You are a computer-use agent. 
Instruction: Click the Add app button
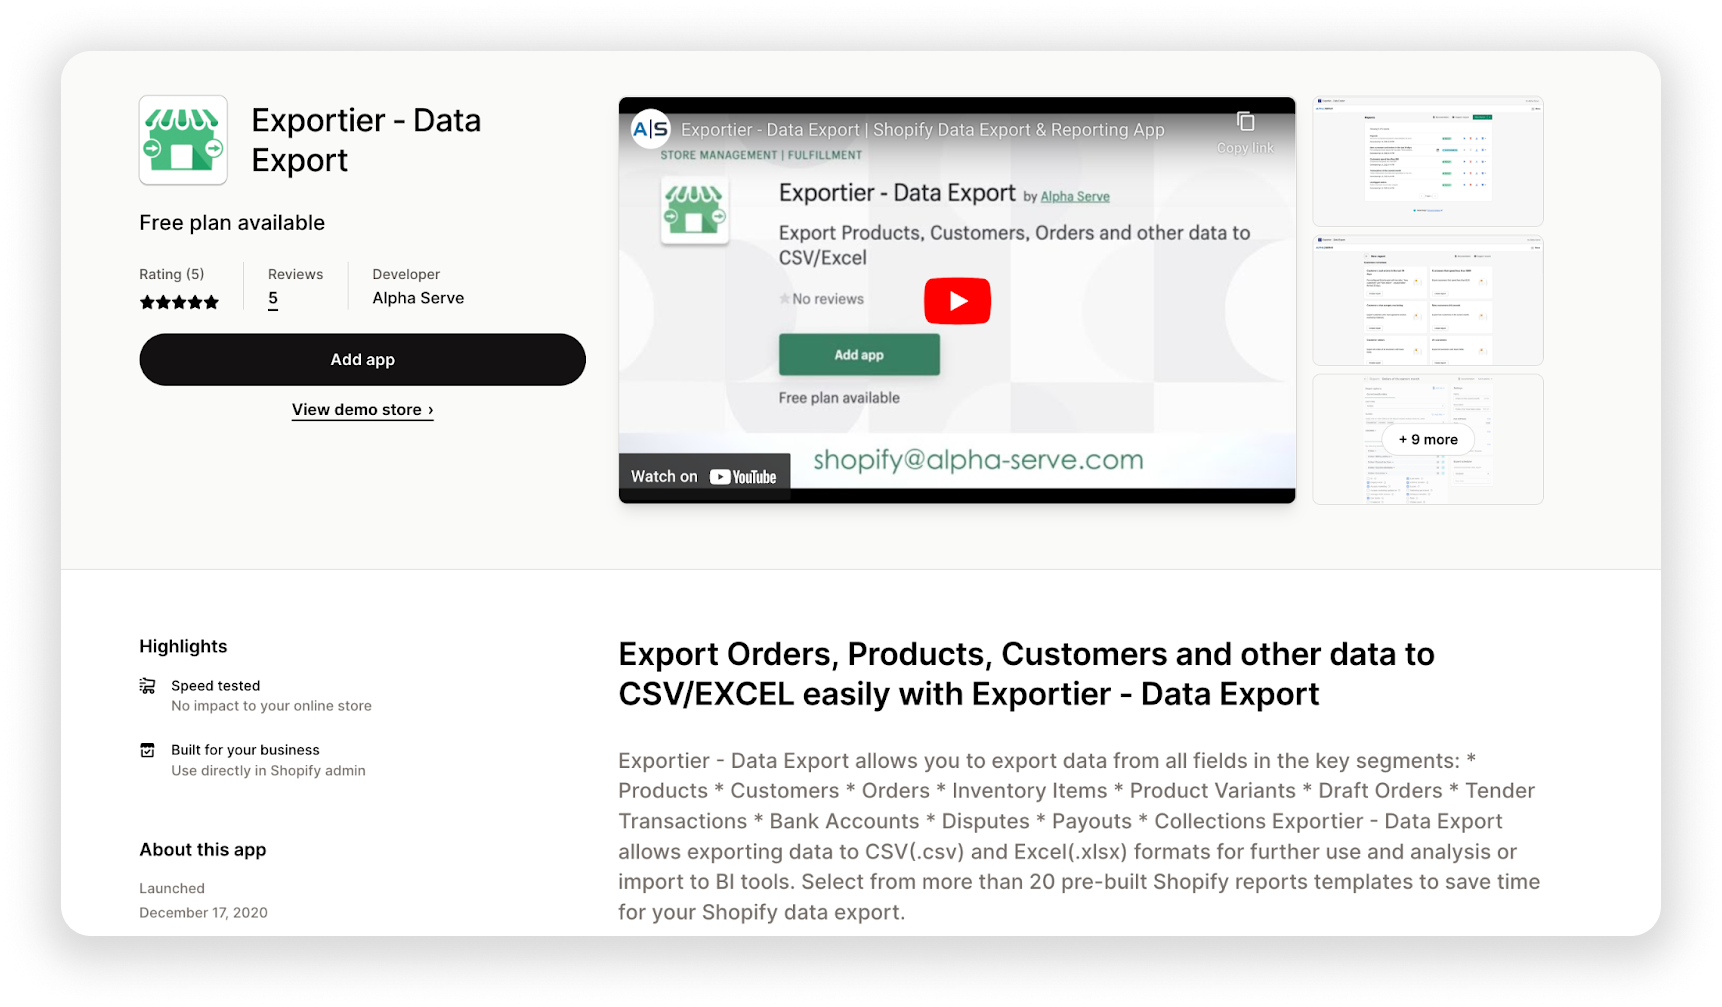[x=362, y=359]
